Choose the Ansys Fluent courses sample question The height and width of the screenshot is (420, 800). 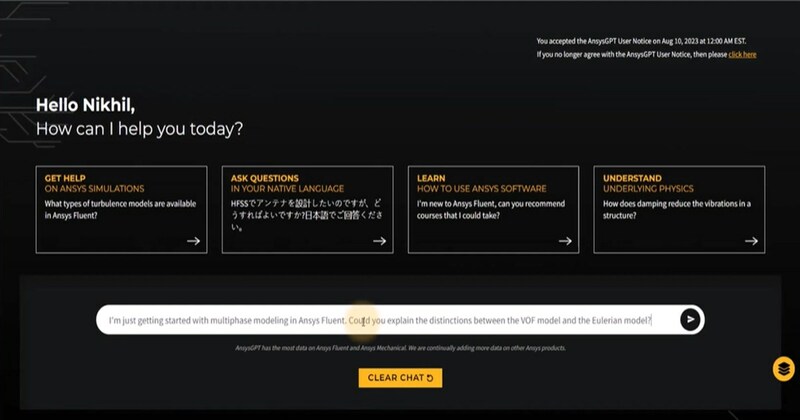click(x=490, y=209)
